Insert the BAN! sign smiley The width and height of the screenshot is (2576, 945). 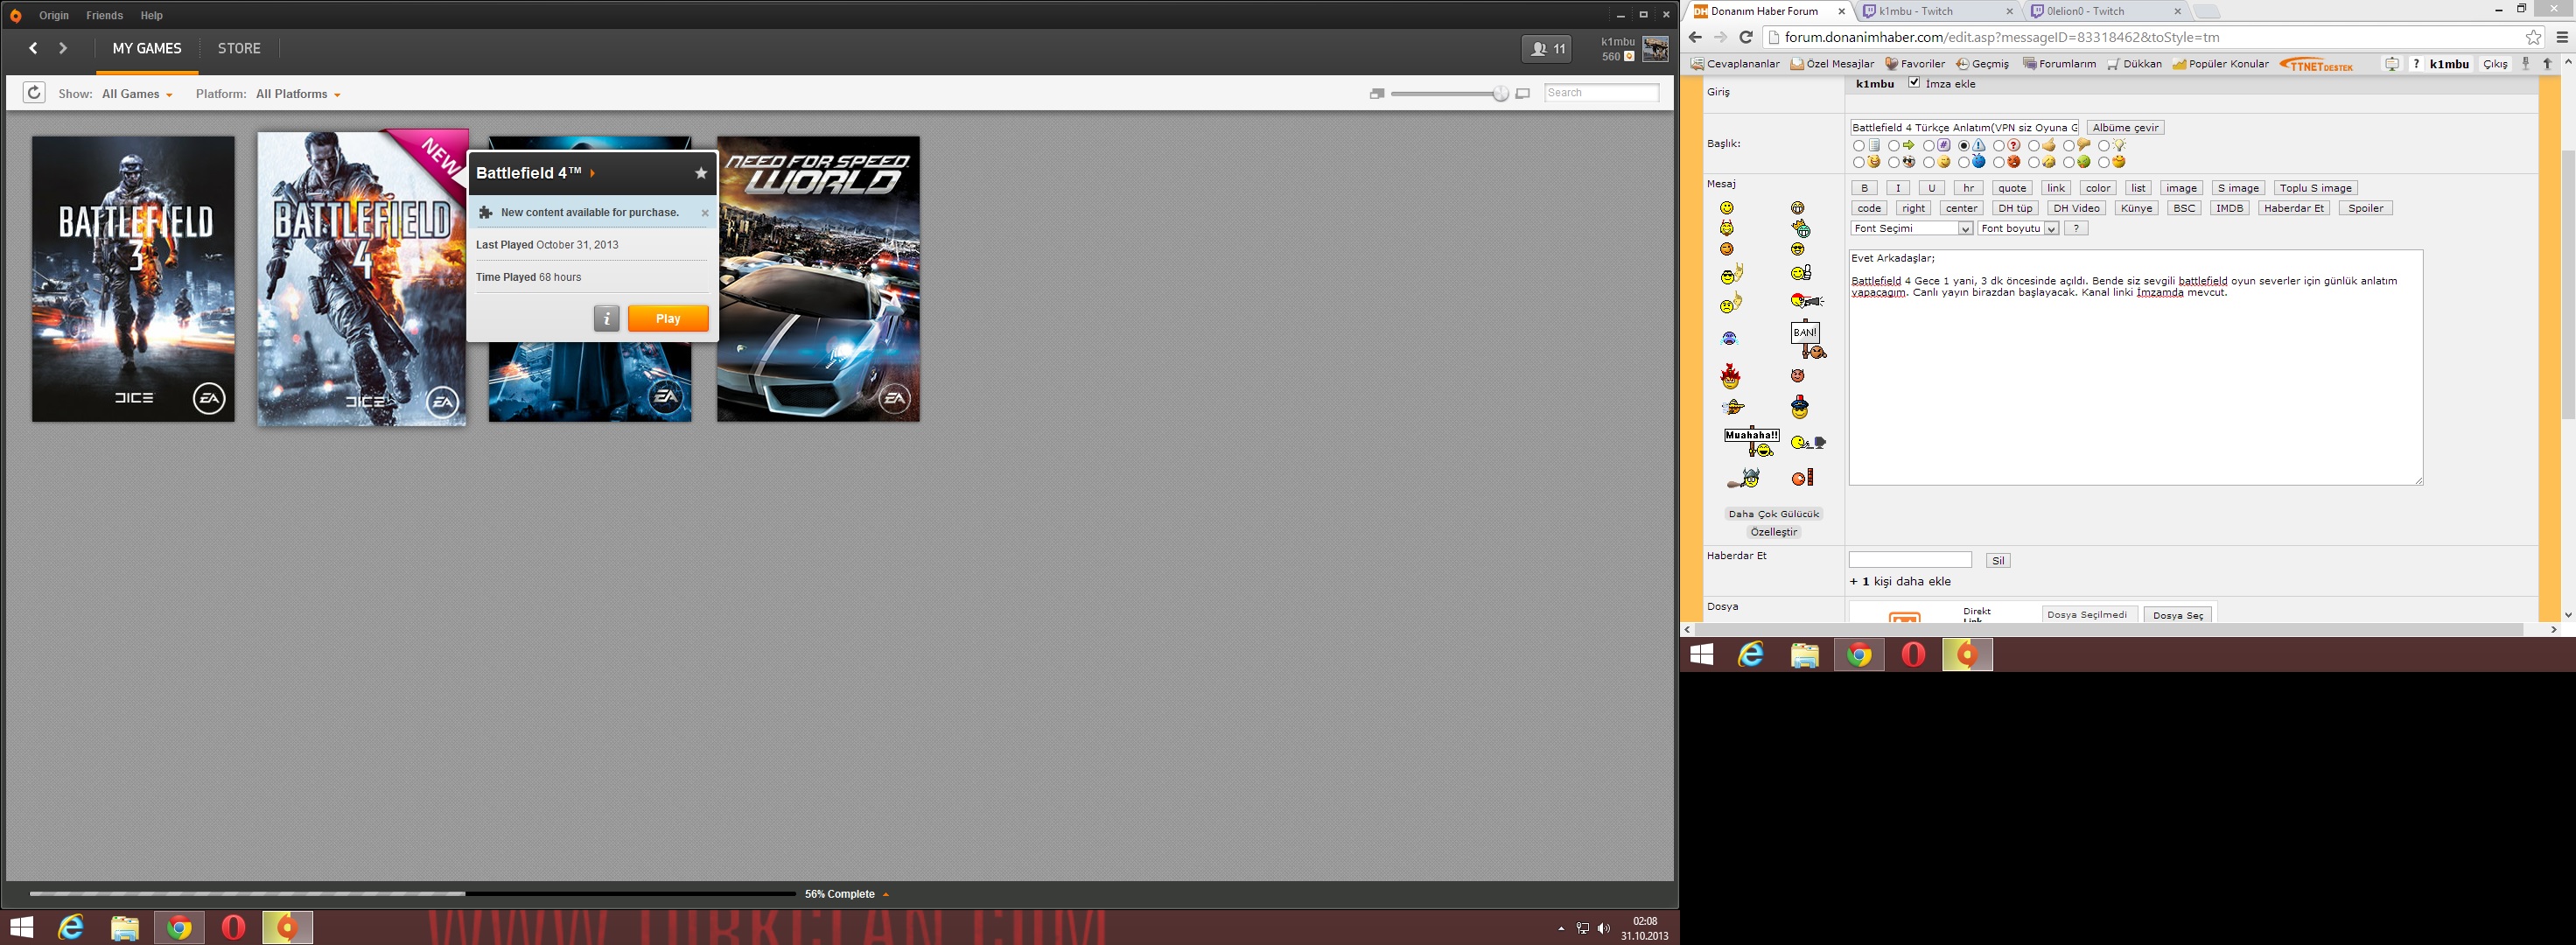[x=1808, y=340]
